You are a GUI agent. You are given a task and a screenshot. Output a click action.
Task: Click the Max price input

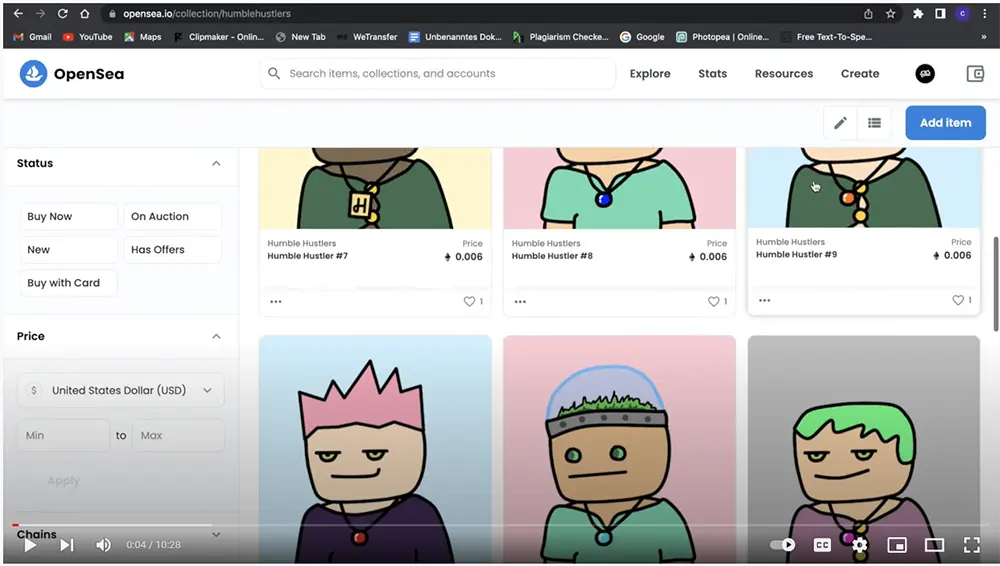pyautogui.click(x=179, y=435)
